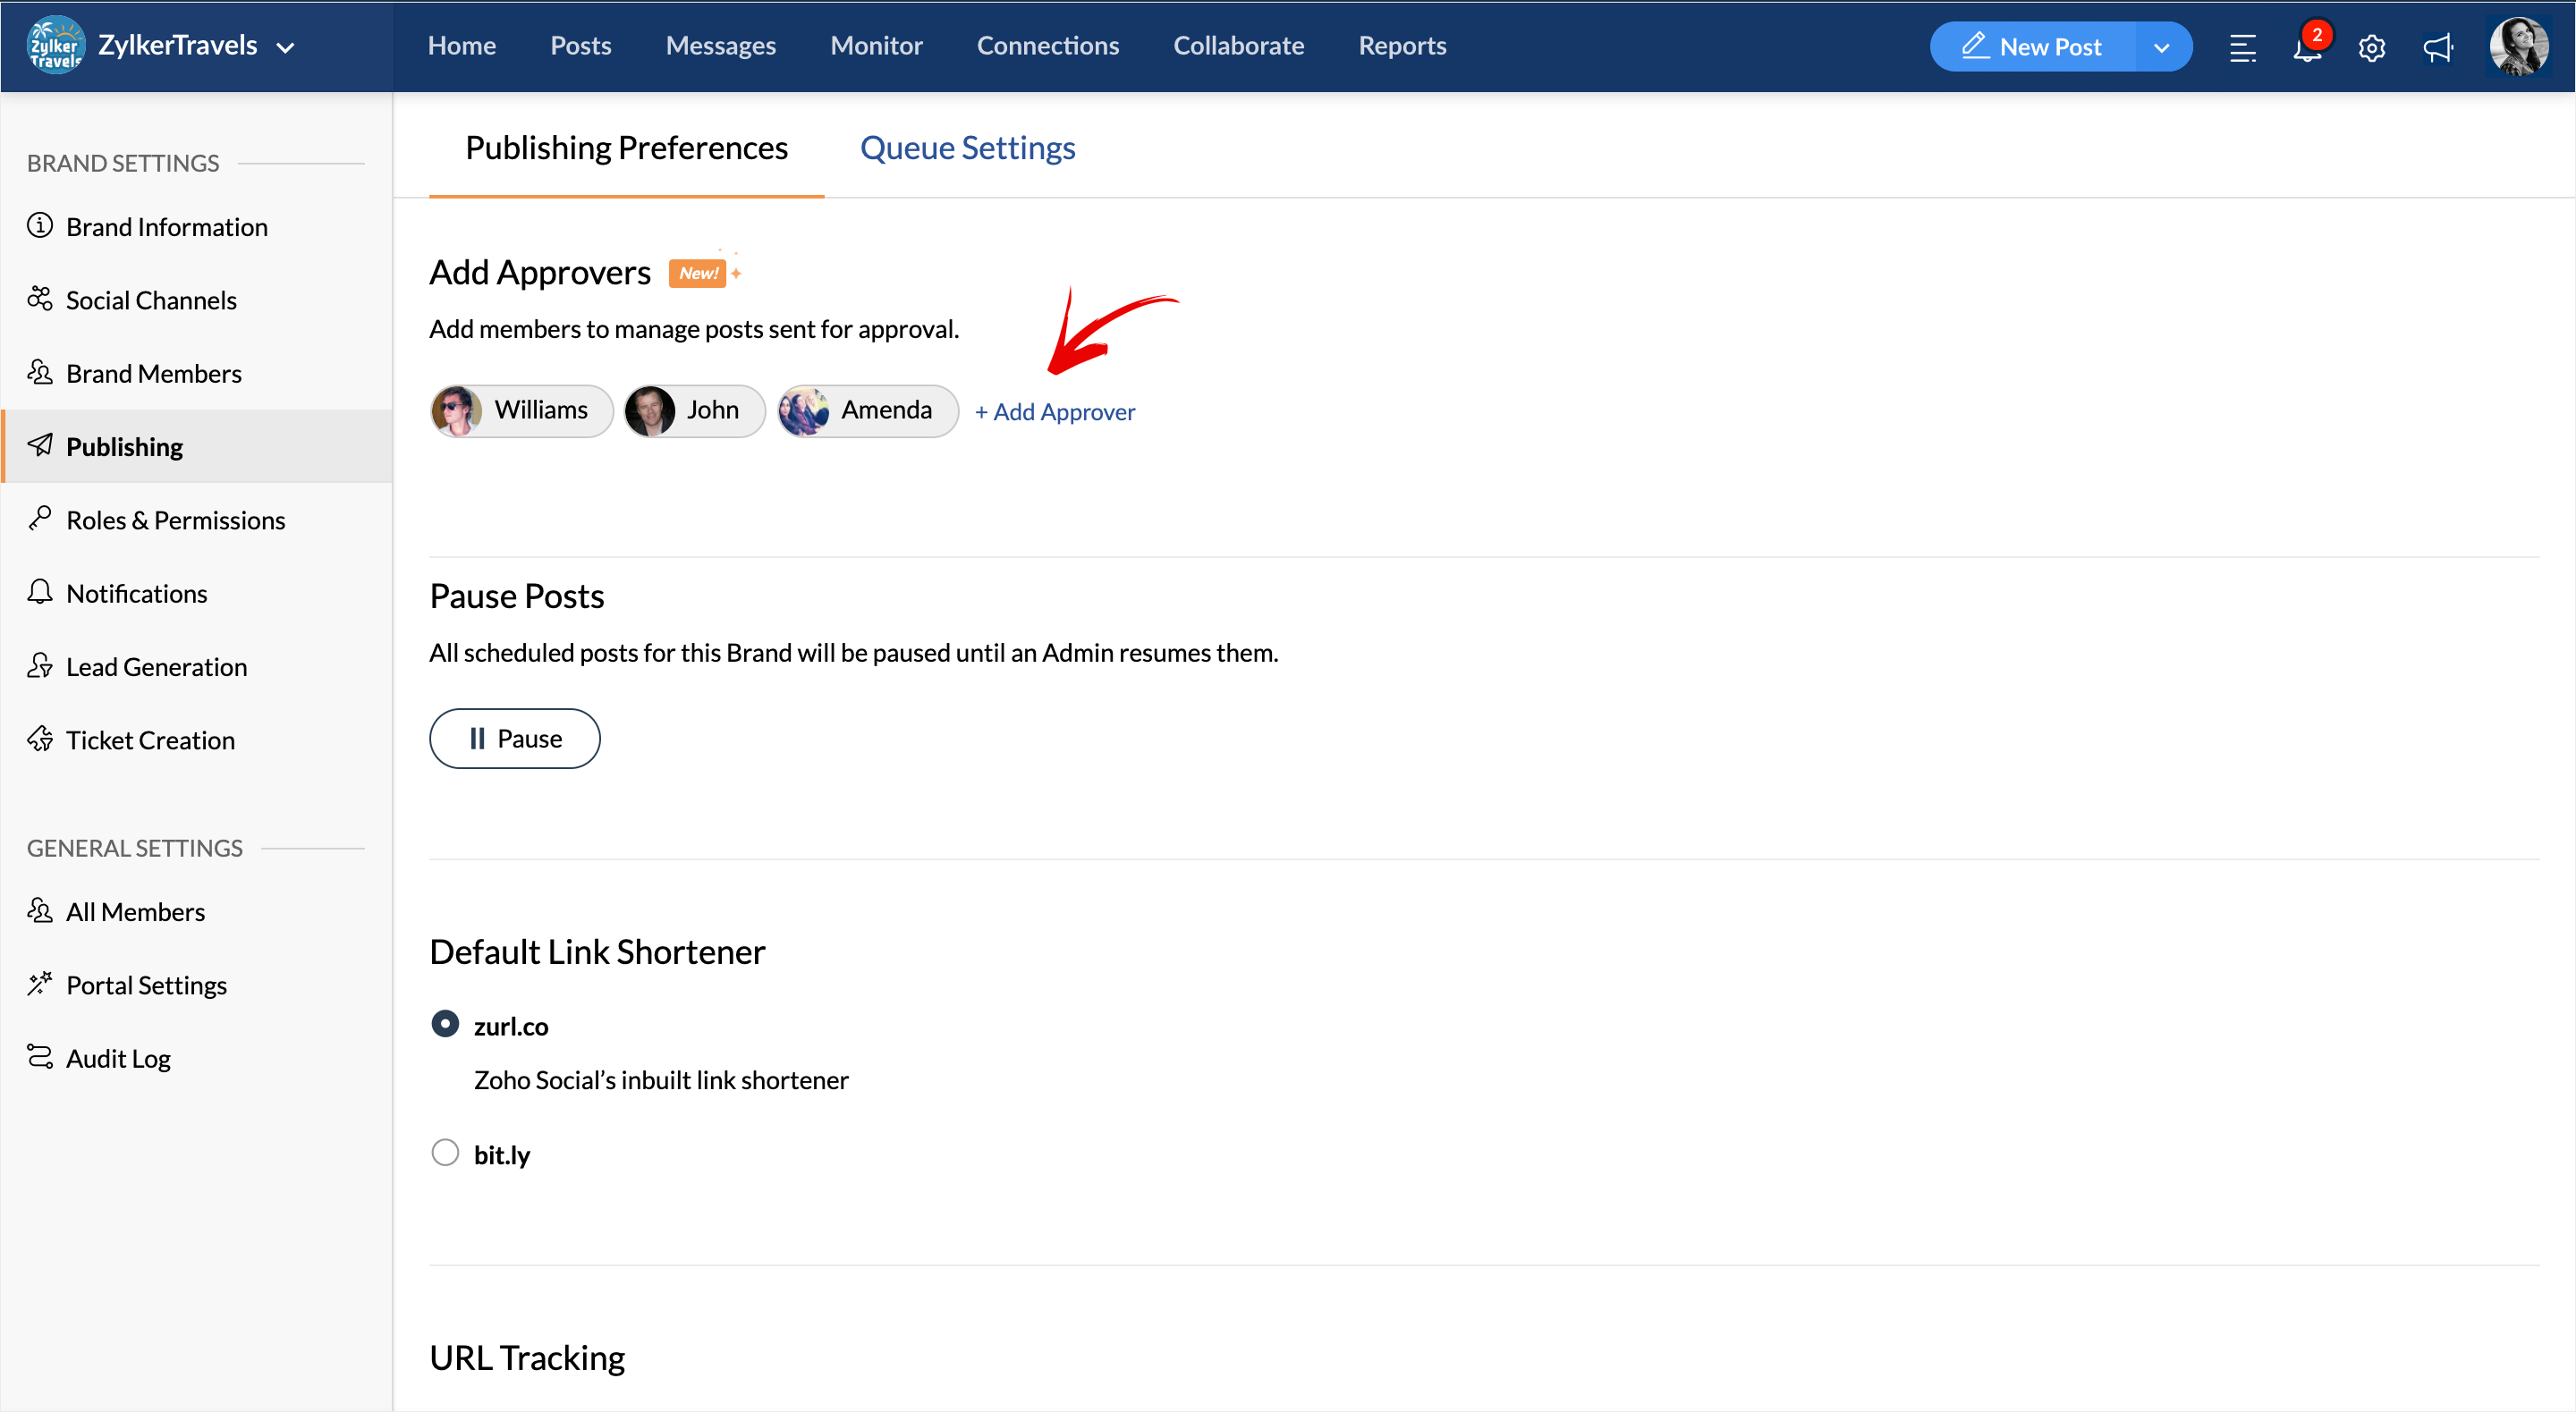Click the Add Approver link
The image size is (2576, 1412).
click(x=1055, y=412)
